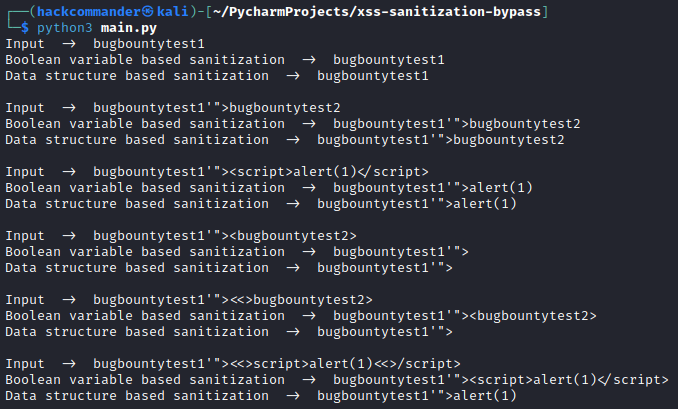Click the Kali skull symbol in prompt
Image resolution: width=678 pixels, height=409 pixels.
[147, 12]
